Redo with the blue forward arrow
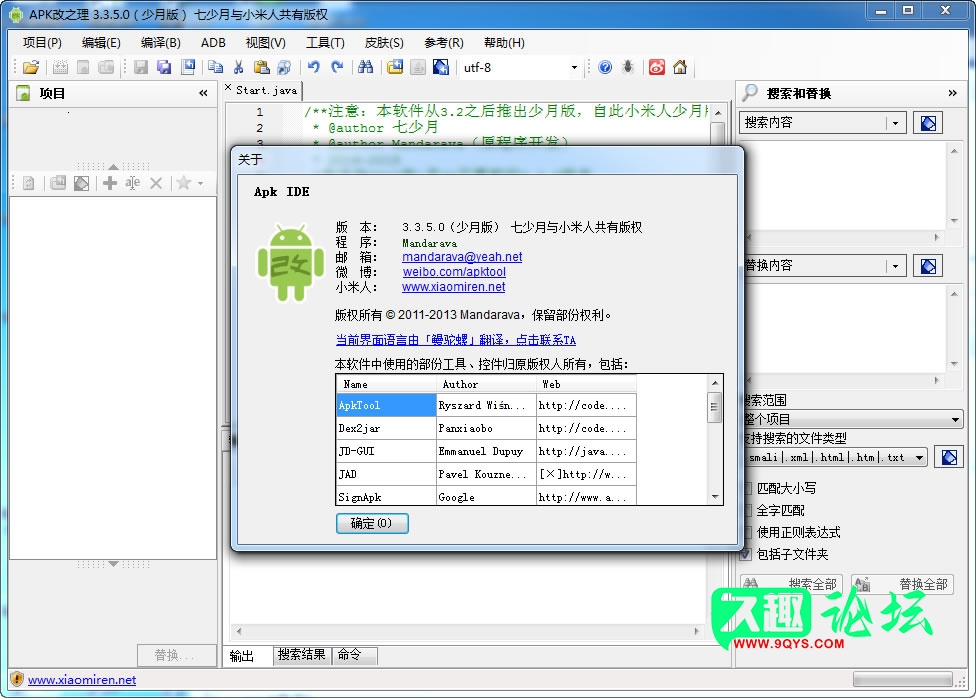Image resolution: width=976 pixels, height=698 pixels. pos(337,67)
